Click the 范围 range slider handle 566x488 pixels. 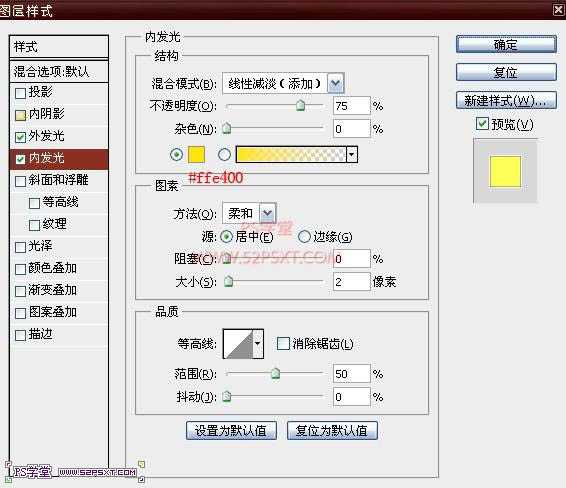(275, 374)
